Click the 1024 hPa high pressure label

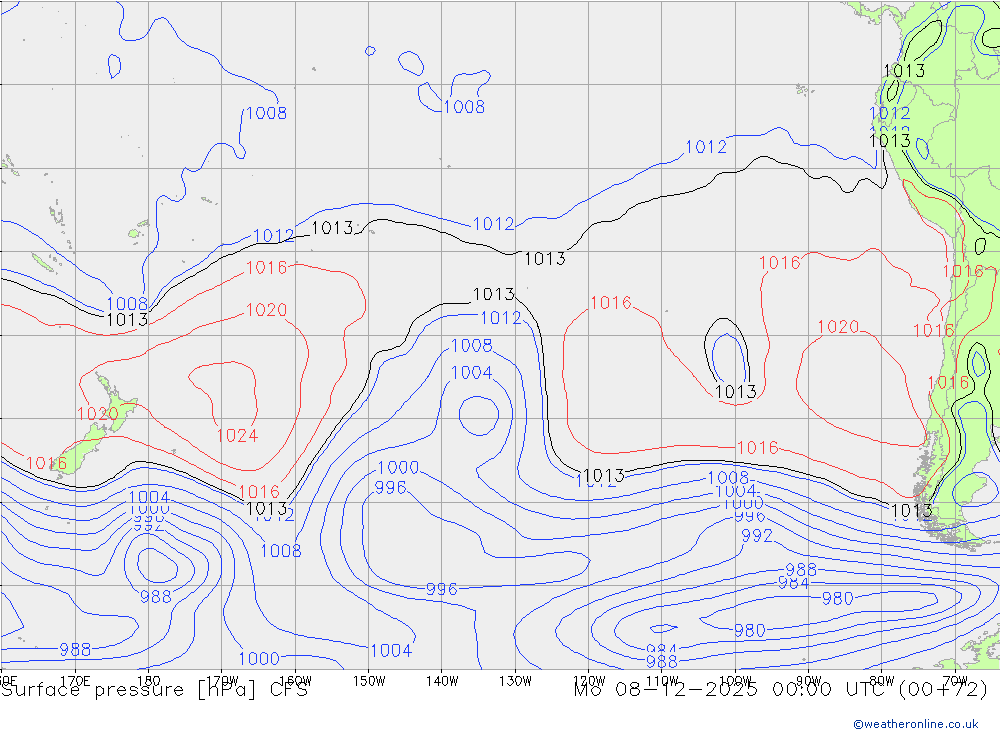point(237,435)
